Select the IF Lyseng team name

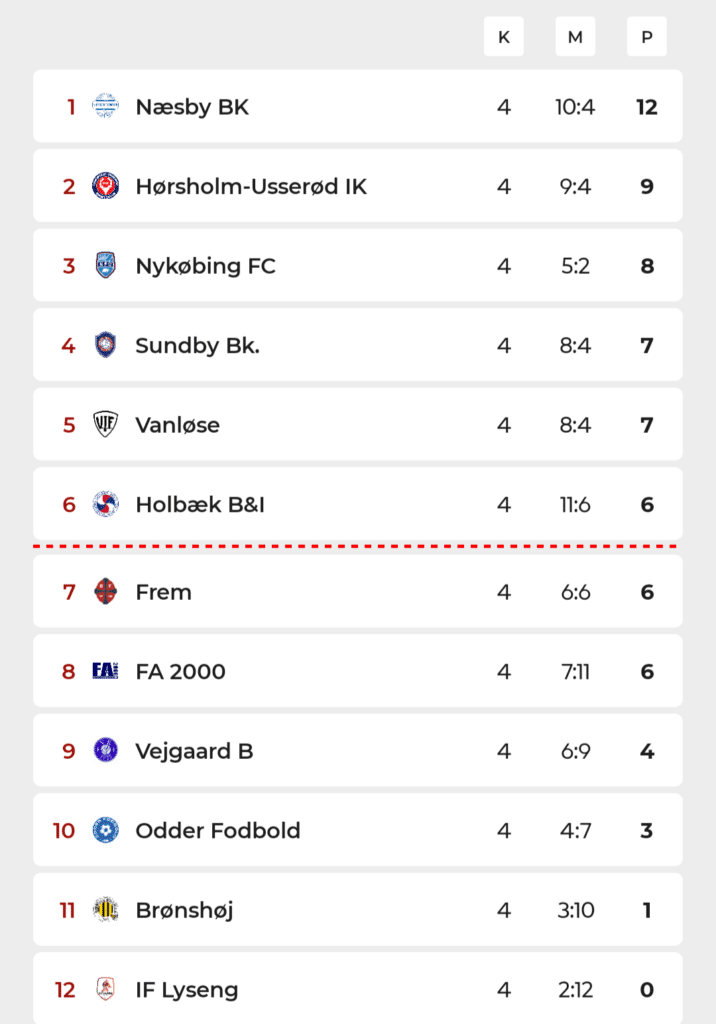pos(187,990)
